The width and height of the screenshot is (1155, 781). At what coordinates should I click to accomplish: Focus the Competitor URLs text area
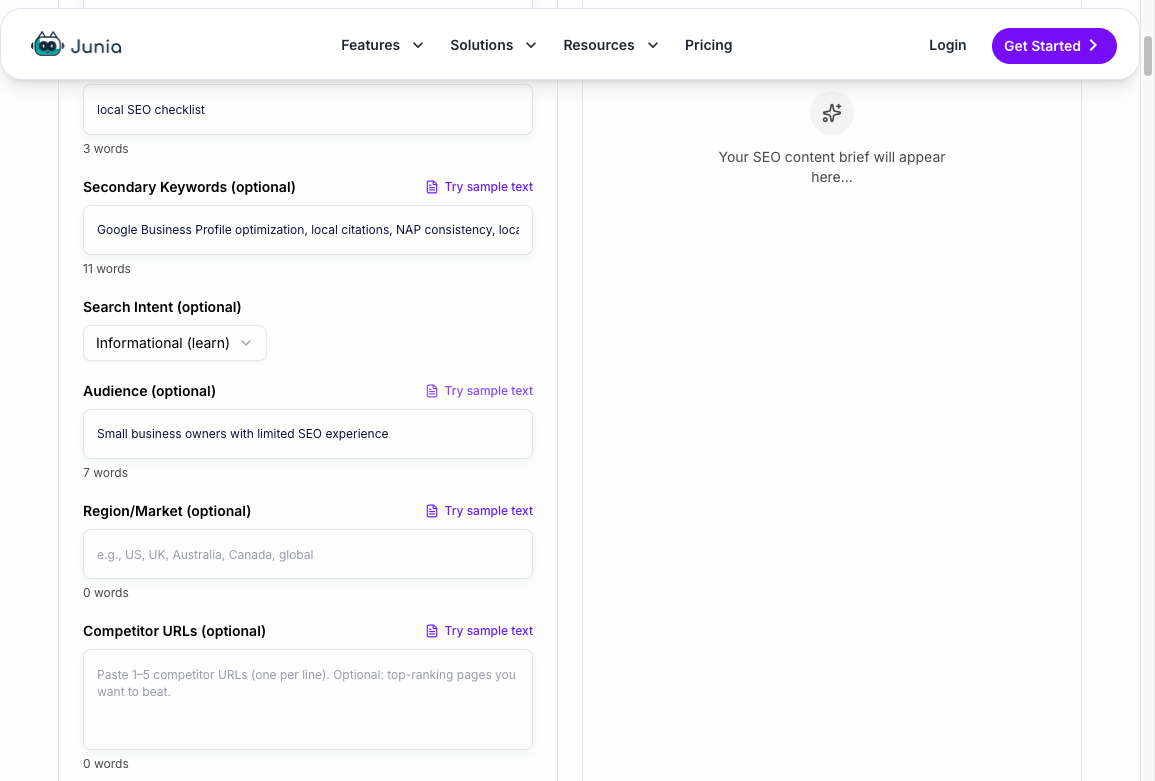pos(308,700)
